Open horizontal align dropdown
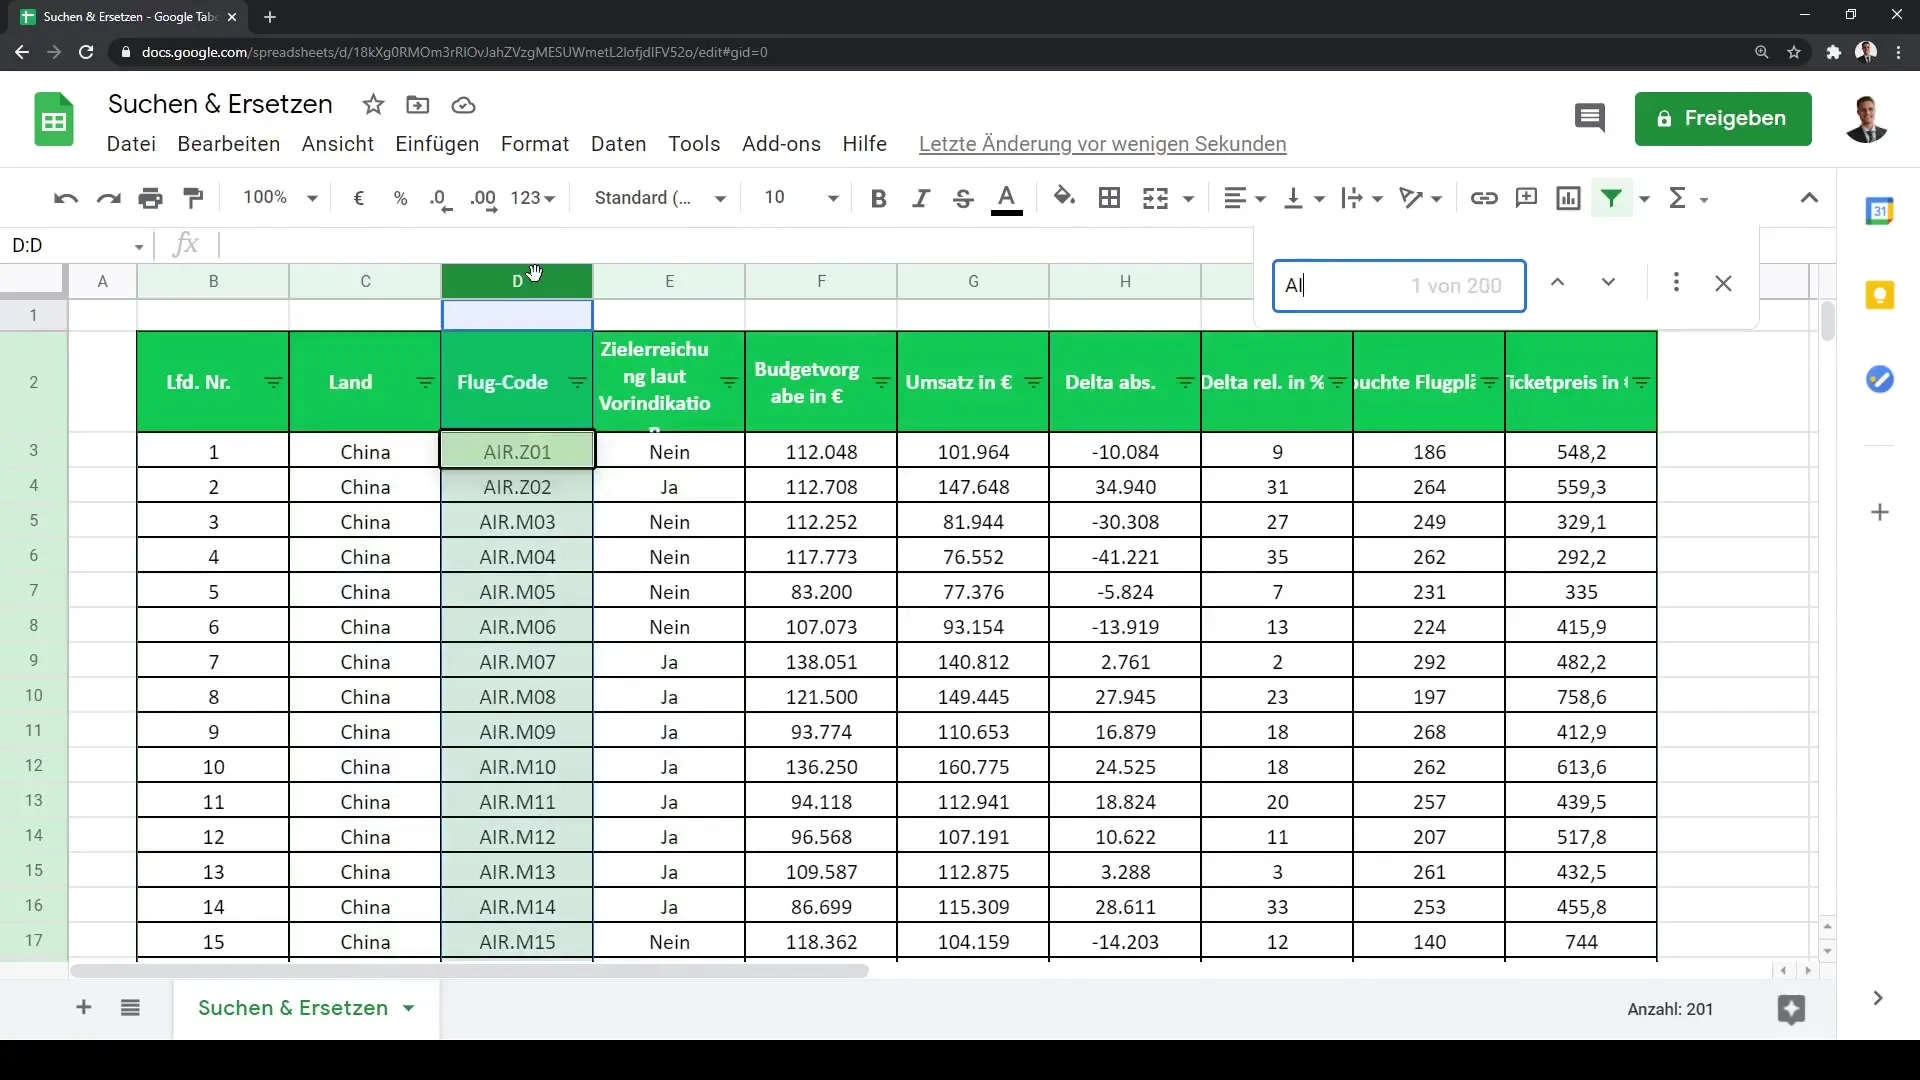 [1245, 198]
